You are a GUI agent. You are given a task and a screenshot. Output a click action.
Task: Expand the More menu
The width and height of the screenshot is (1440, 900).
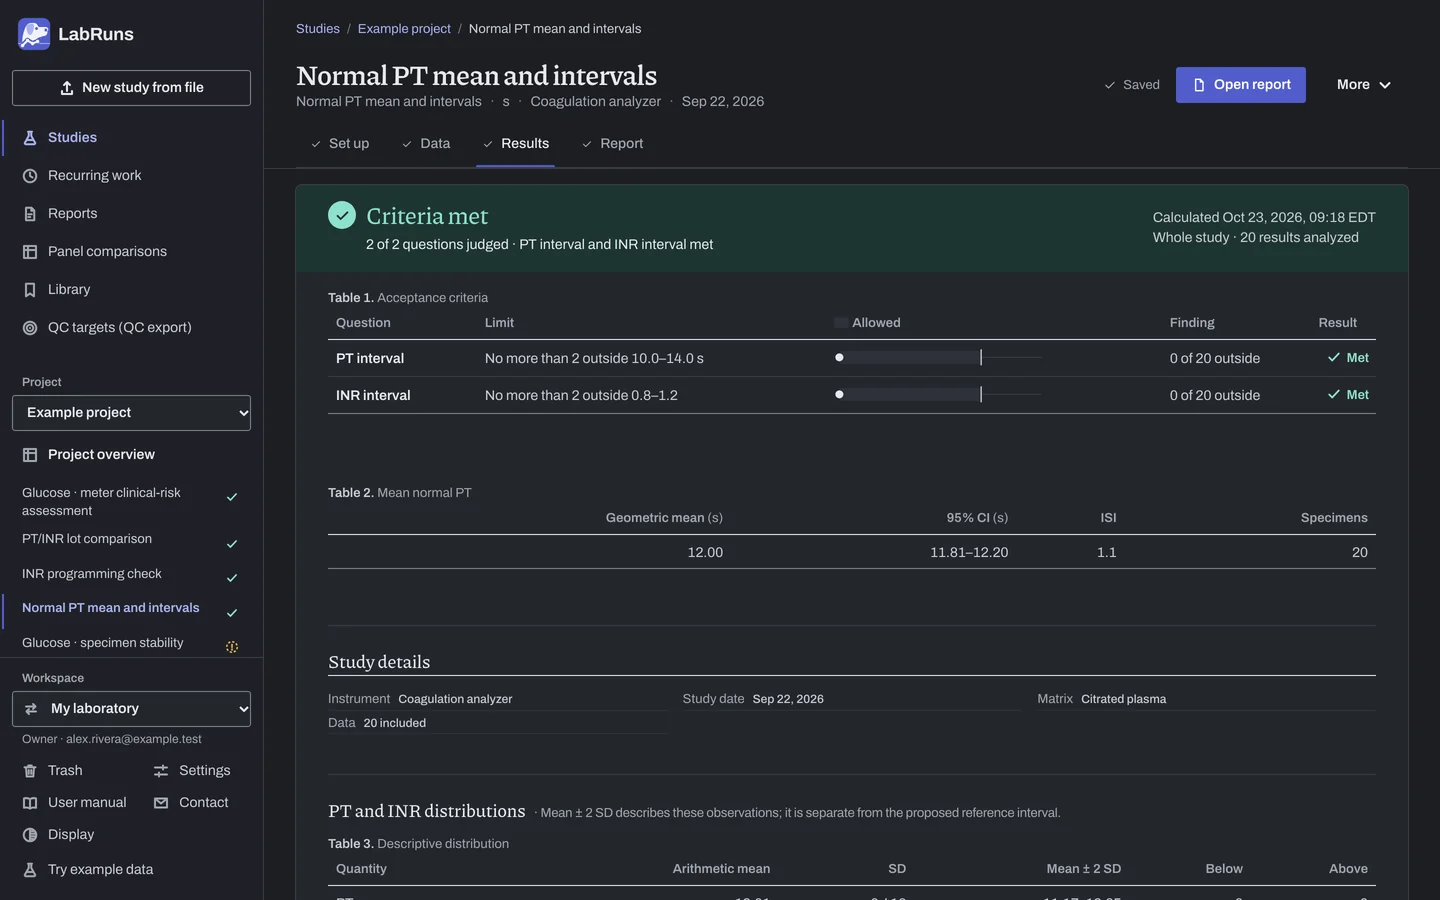click(x=1364, y=85)
